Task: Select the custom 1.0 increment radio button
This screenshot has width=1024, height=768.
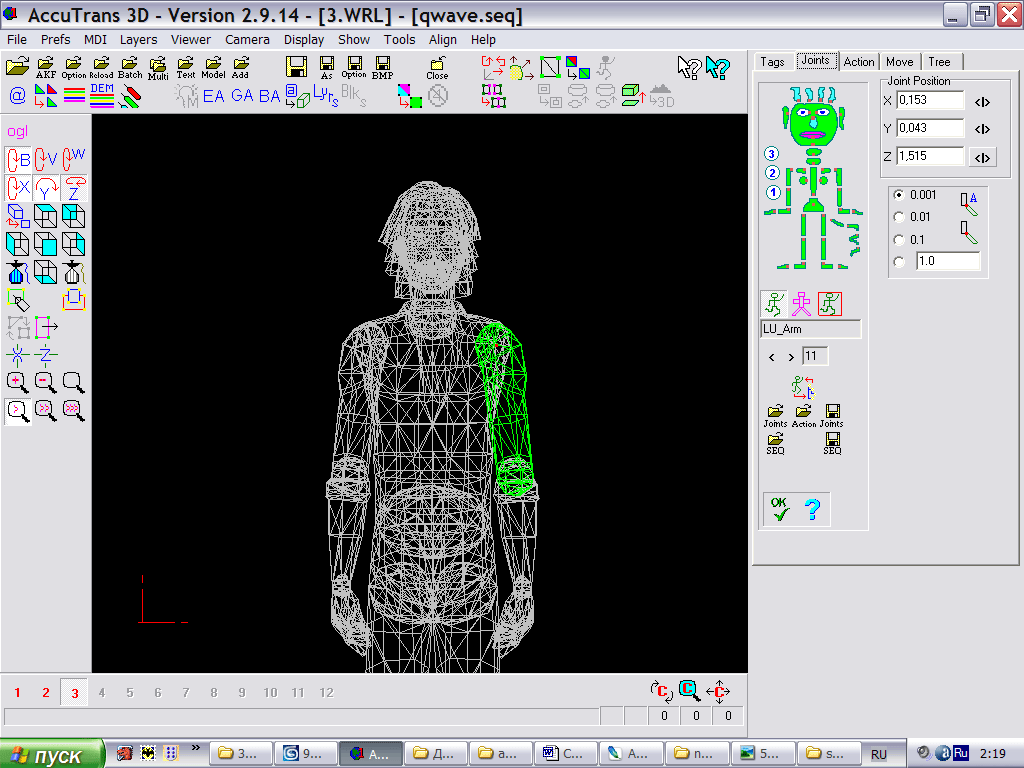Action: [899, 261]
